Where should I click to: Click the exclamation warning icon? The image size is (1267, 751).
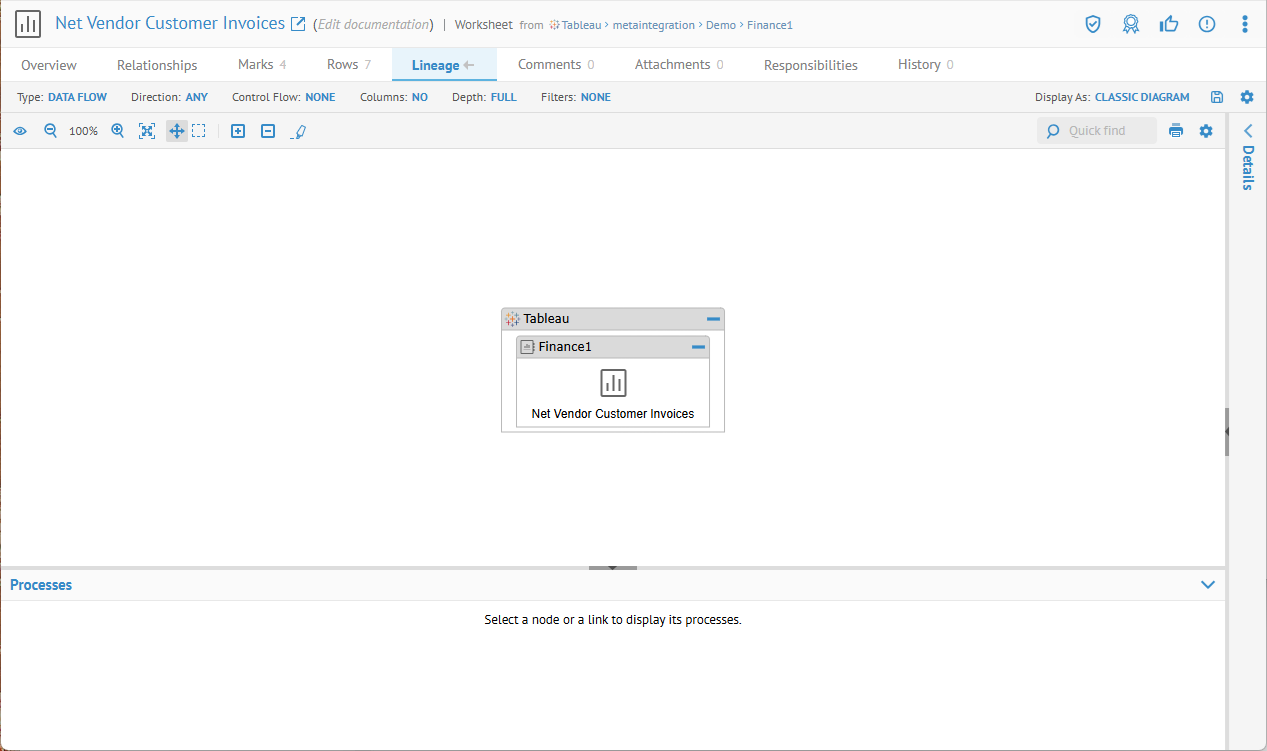(x=1207, y=24)
